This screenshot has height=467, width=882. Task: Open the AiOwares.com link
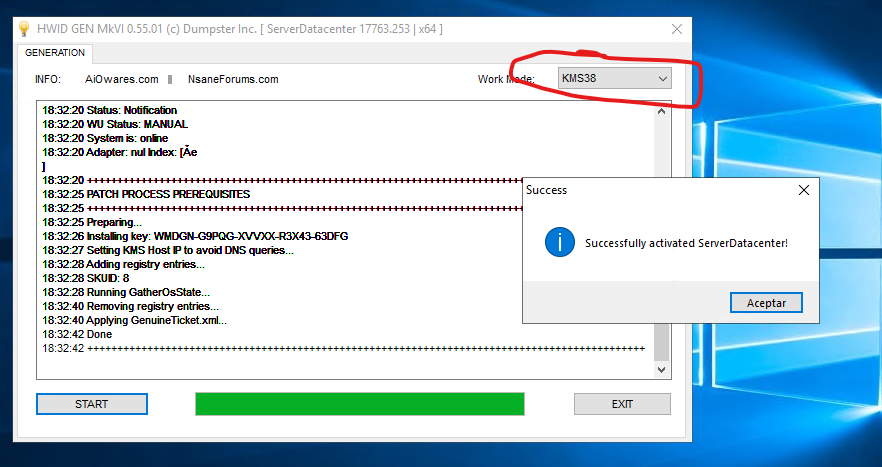(122, 79)
